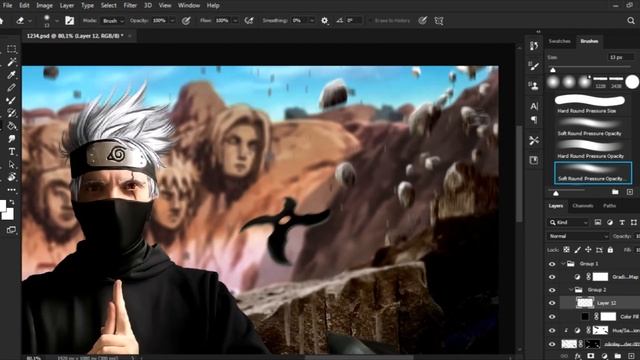The image size is (640, 360).
Task: Open the Normal blend mode dropdown
Action: click(x=578, y=236)
